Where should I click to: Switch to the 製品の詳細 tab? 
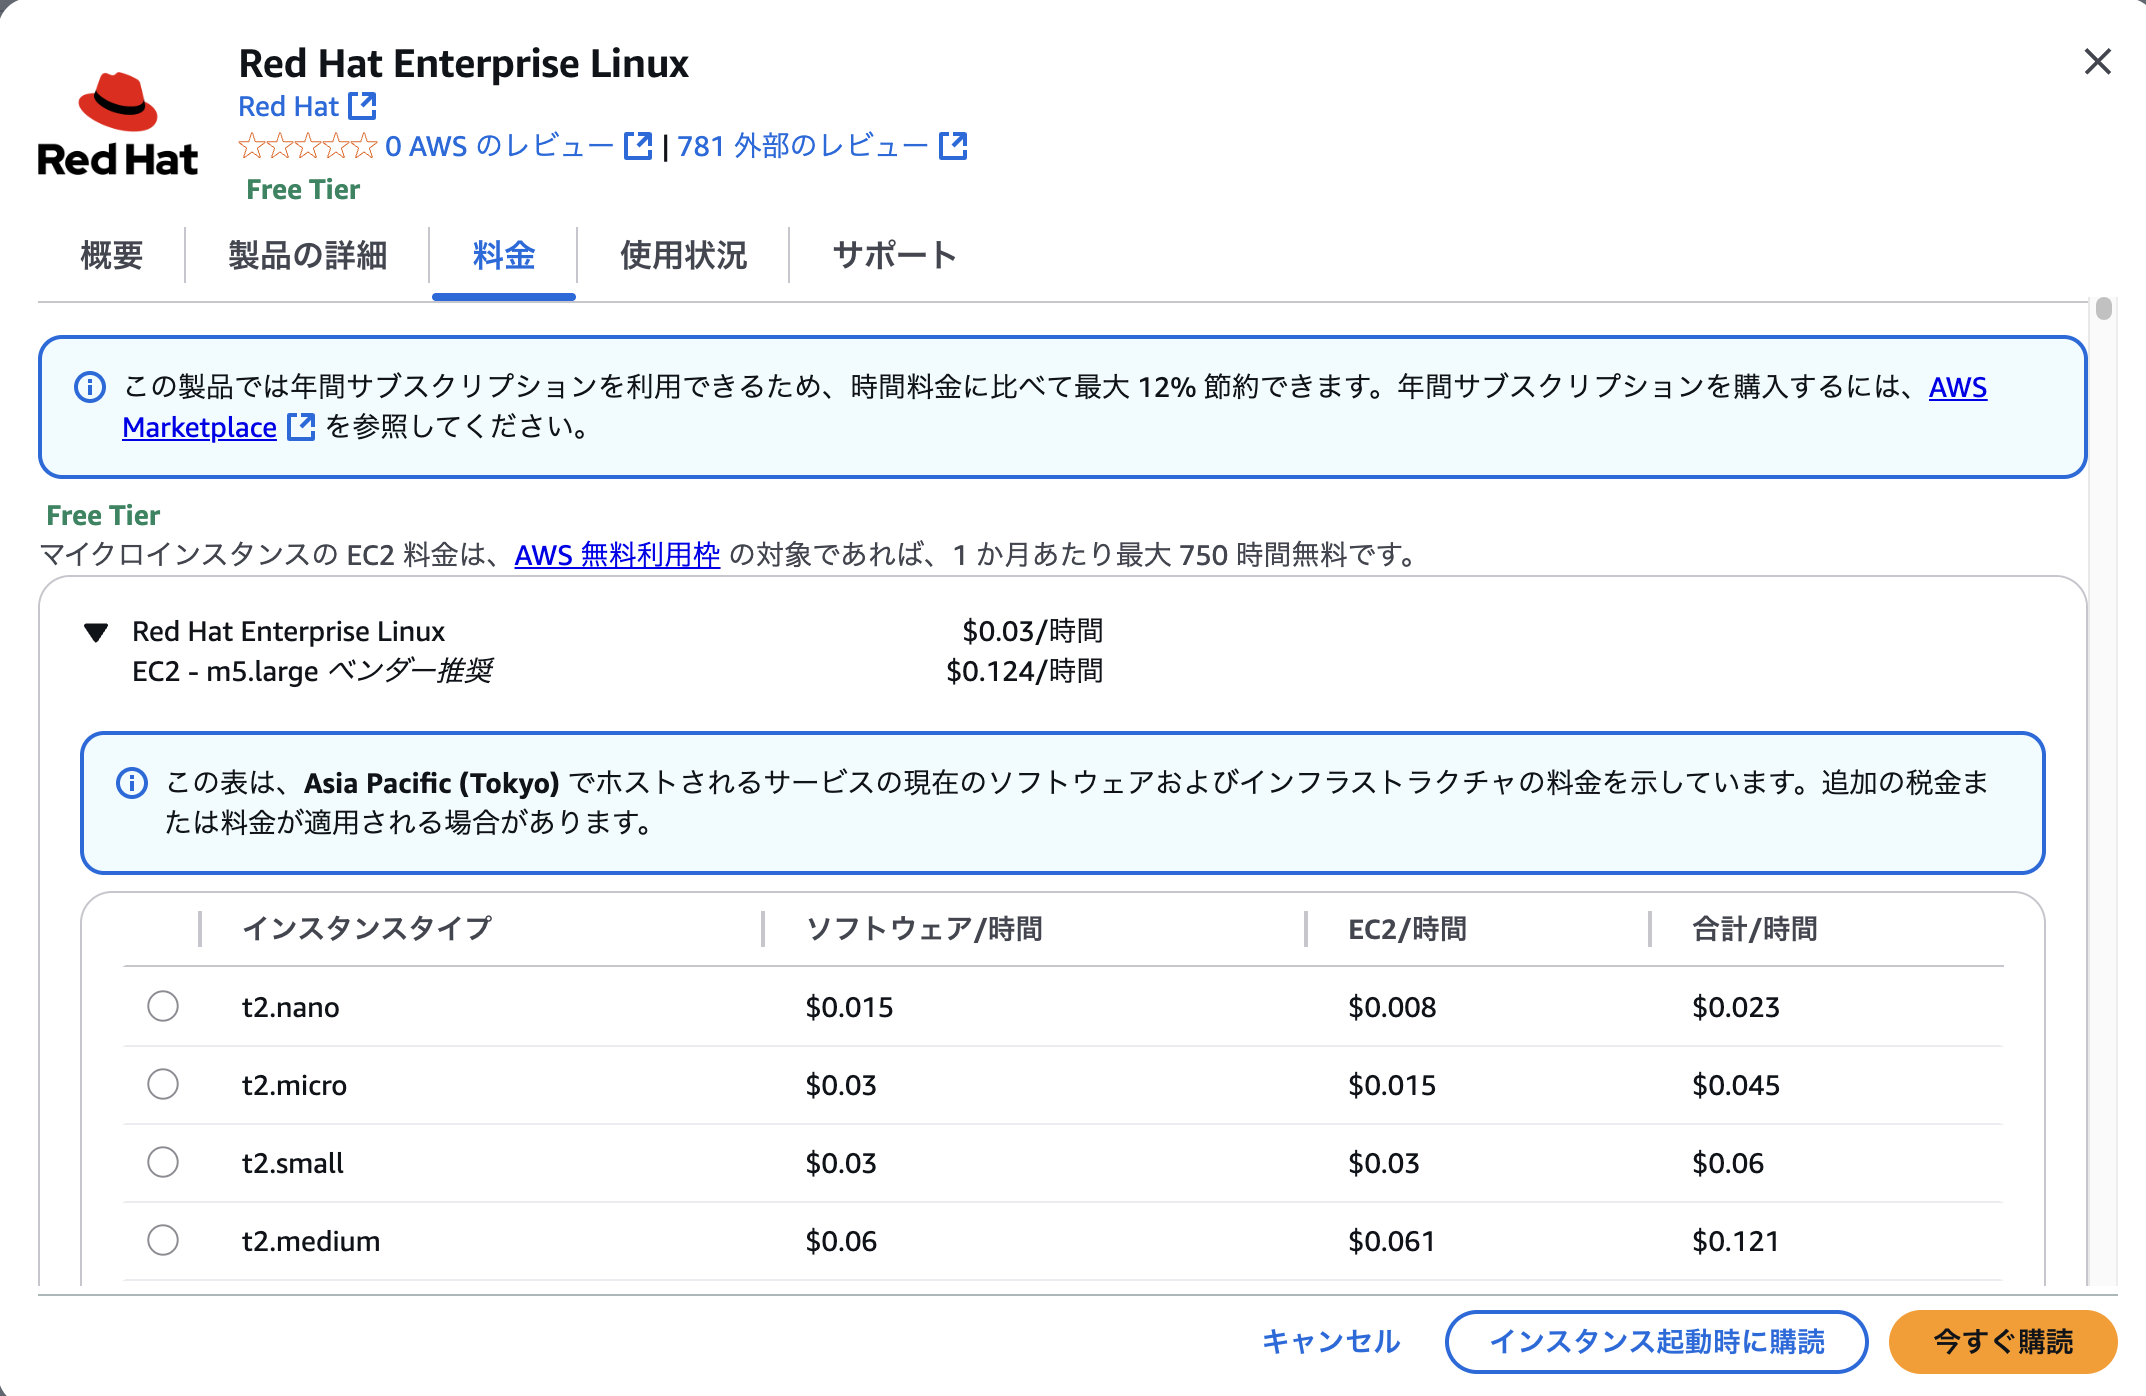(x=308, y=255)
